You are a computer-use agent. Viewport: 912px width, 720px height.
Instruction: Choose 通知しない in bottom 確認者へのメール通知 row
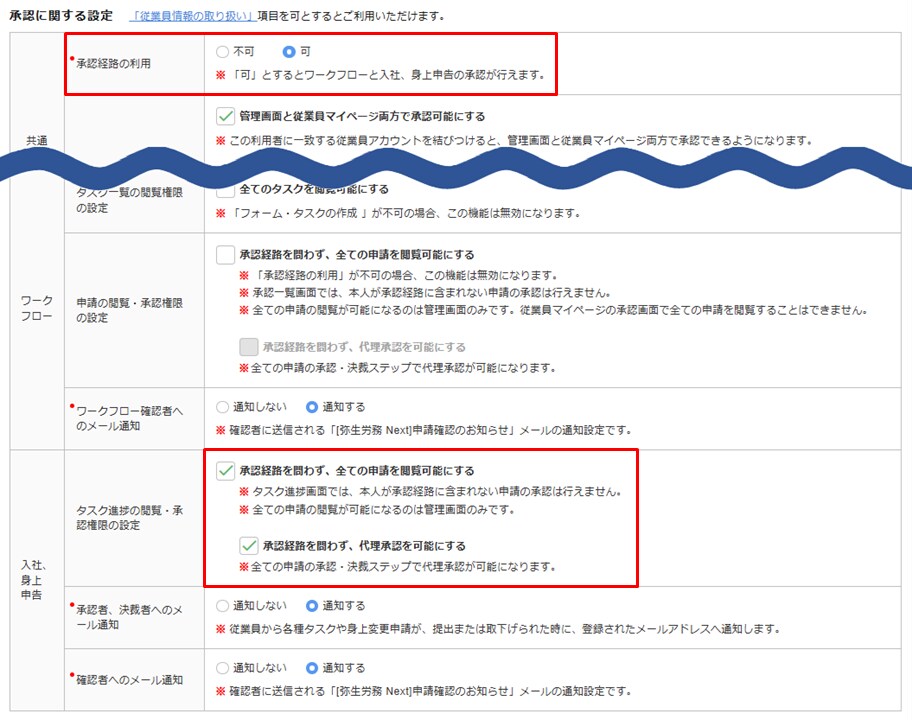(223, 668)
